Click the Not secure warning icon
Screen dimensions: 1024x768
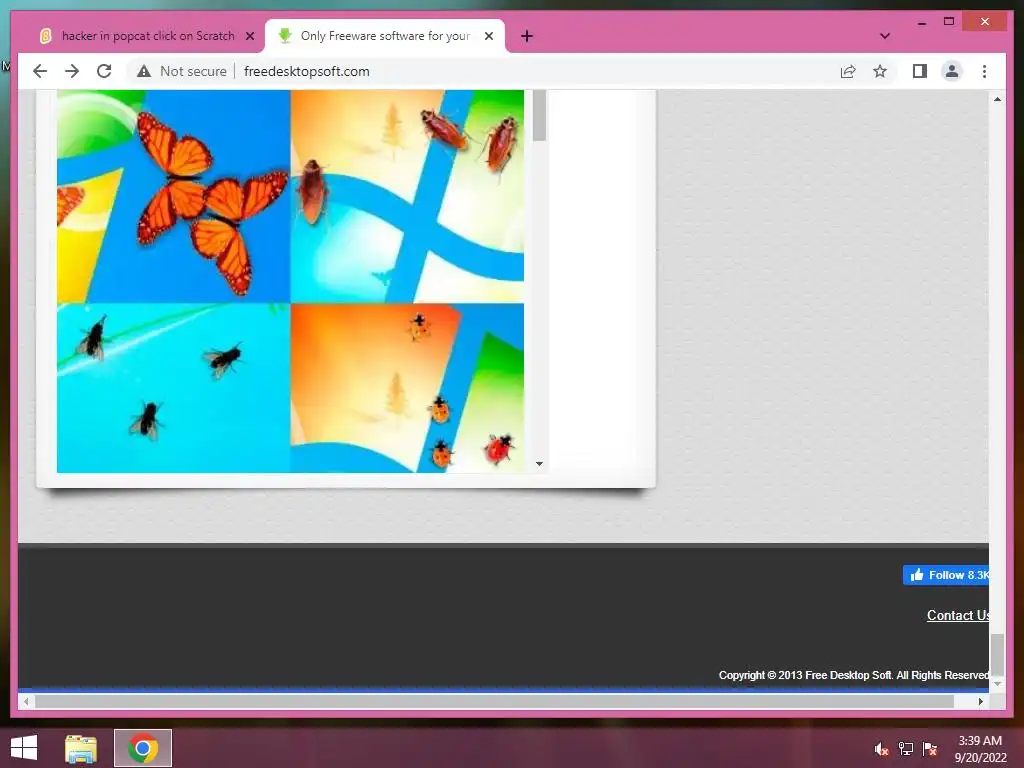click(x=144, y=71)
